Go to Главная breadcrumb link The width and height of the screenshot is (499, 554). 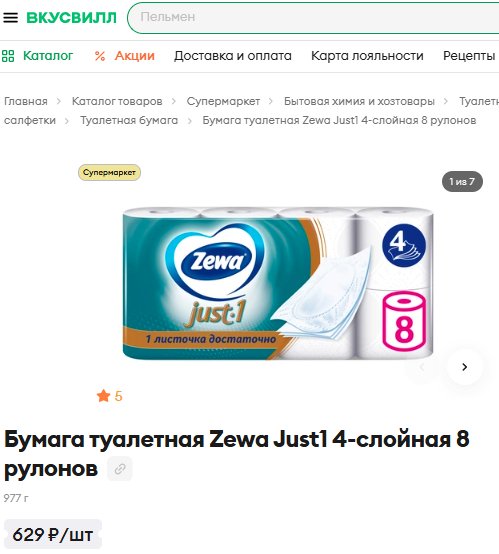coord(26,101)
